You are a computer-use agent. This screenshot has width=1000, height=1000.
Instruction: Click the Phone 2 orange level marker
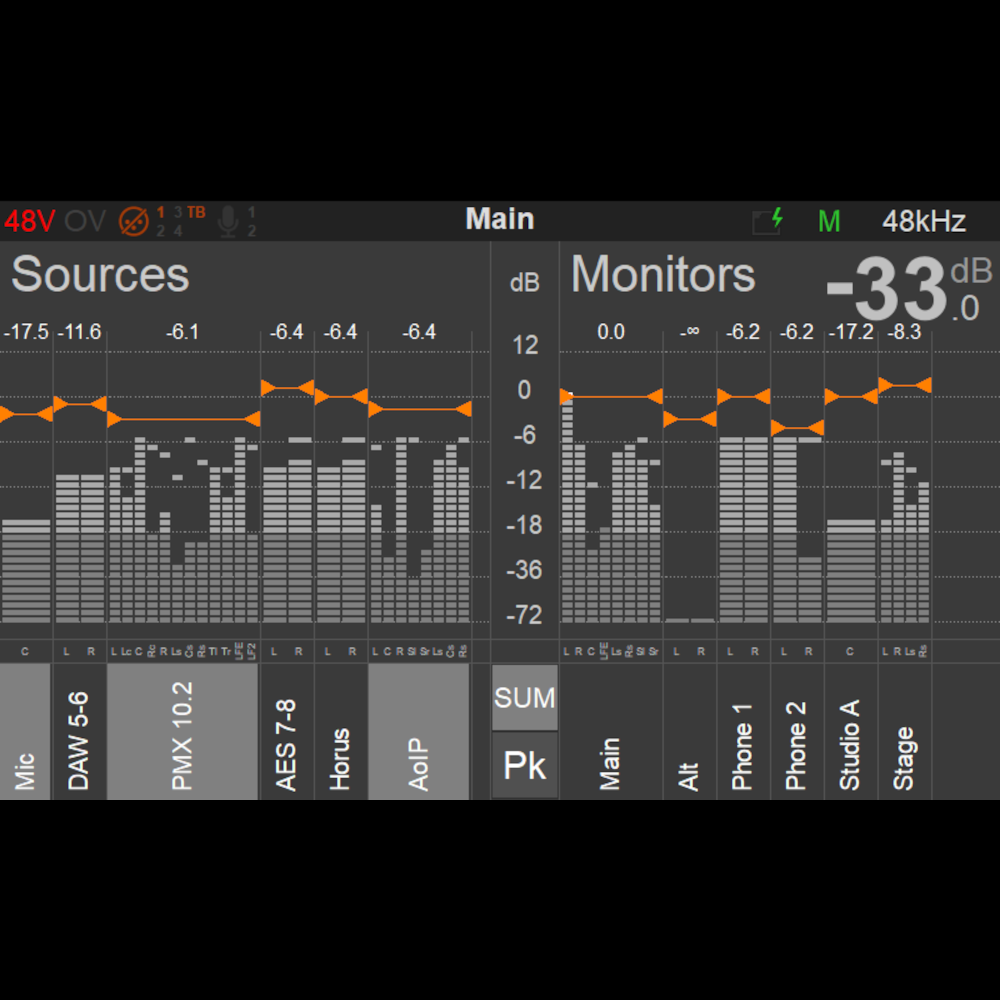tap(797, 427)
